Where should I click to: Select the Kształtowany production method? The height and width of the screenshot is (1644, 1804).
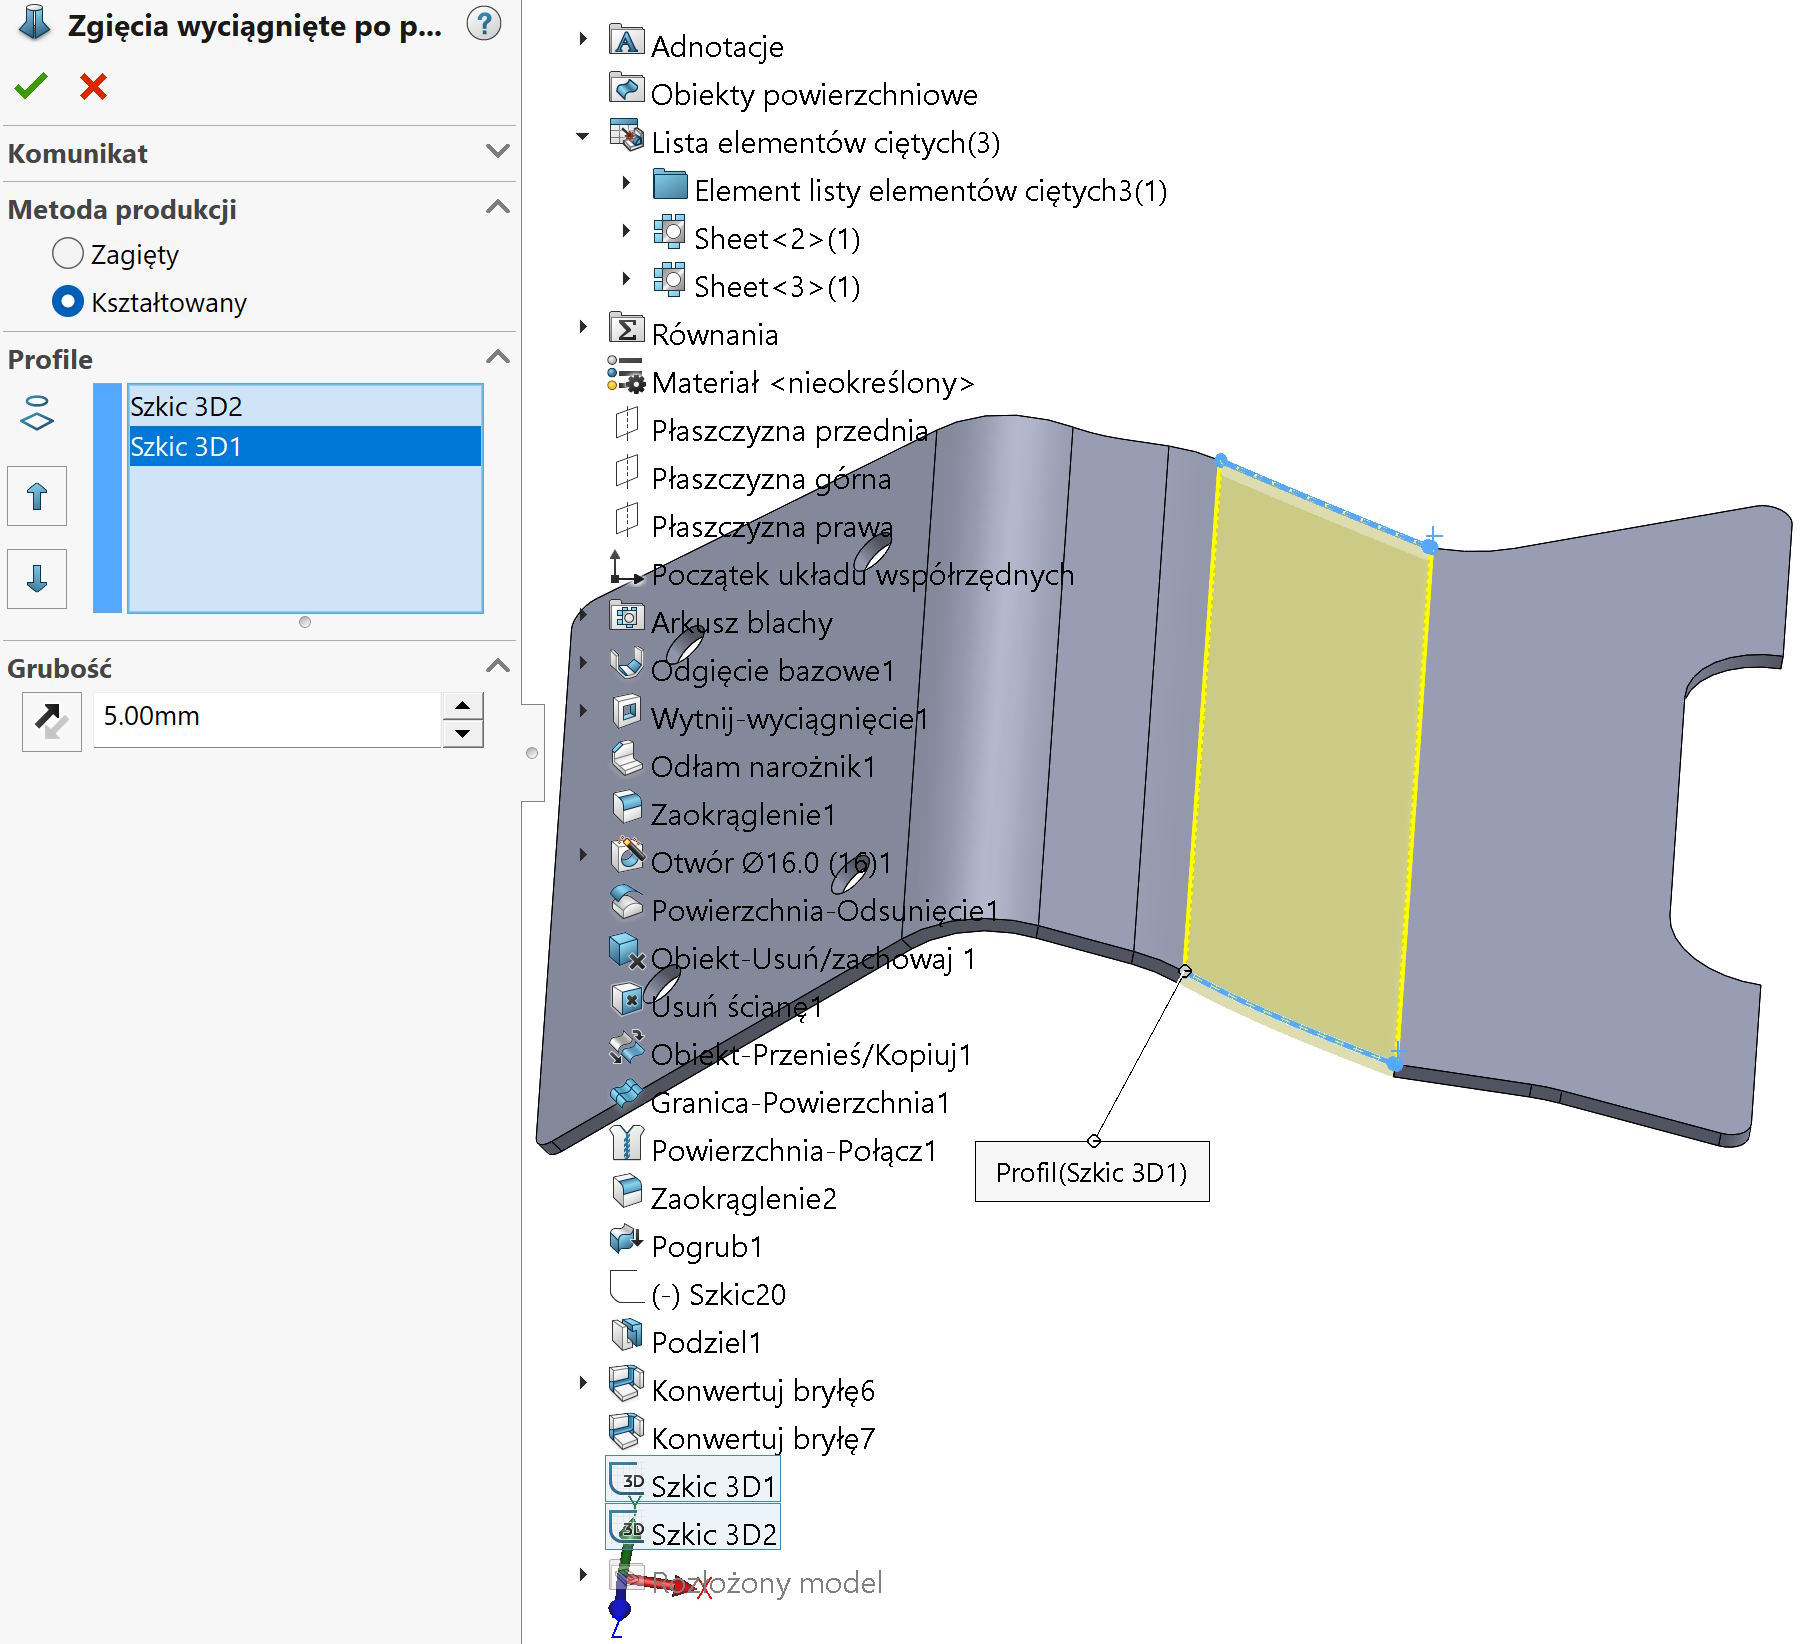point(68,302)
